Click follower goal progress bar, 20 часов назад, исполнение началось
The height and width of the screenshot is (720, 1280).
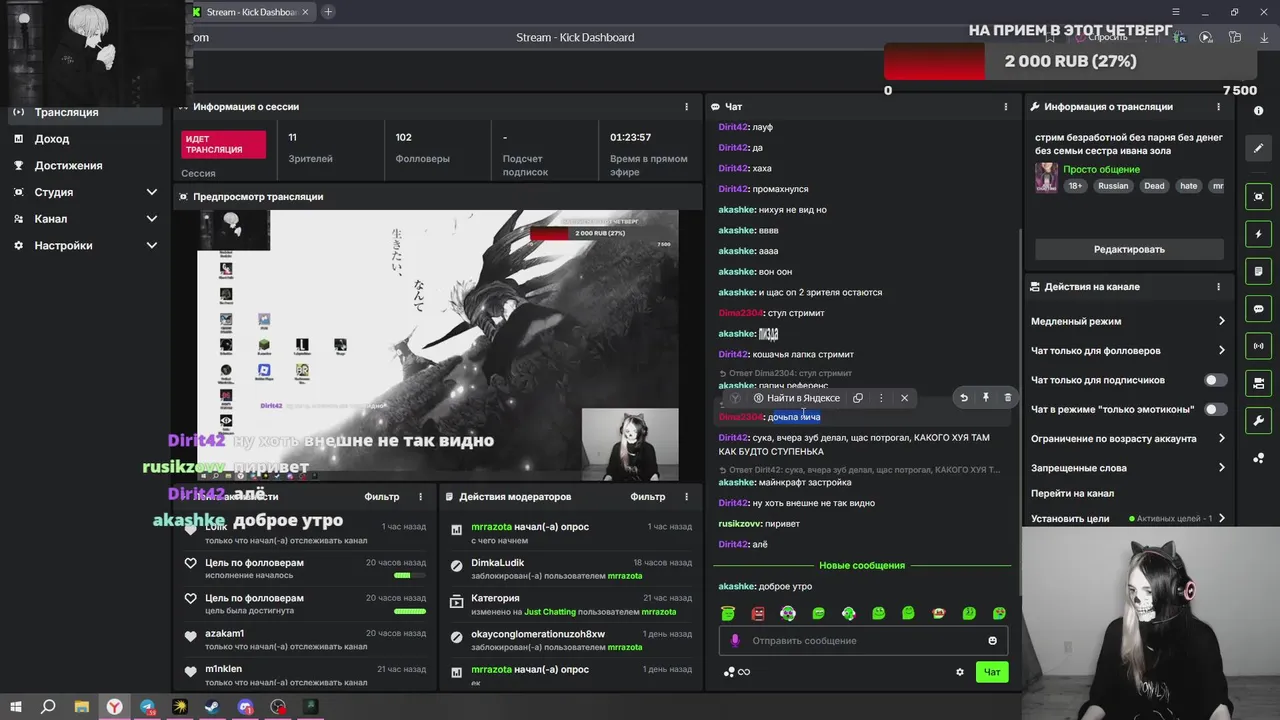tap(409, 576)
